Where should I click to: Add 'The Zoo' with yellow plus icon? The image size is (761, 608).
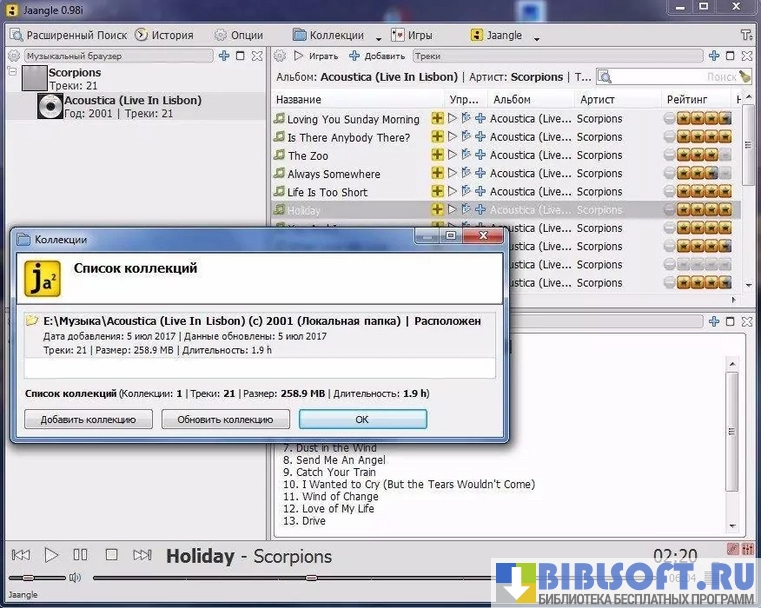pyautogui.click(x=437, y=155)
